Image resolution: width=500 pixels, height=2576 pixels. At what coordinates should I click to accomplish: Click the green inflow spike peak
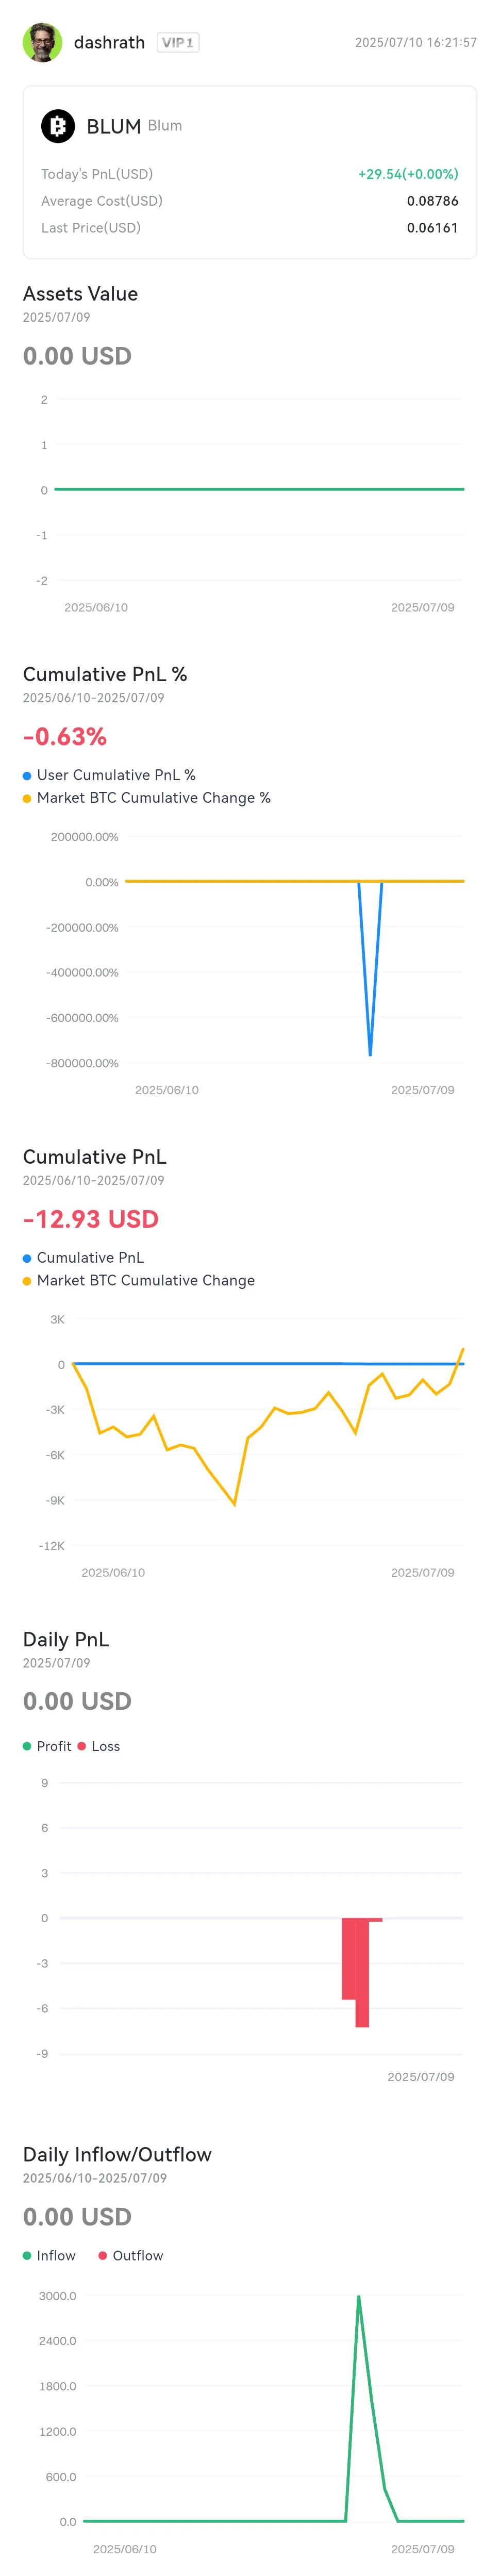(x=358, y=2296)
